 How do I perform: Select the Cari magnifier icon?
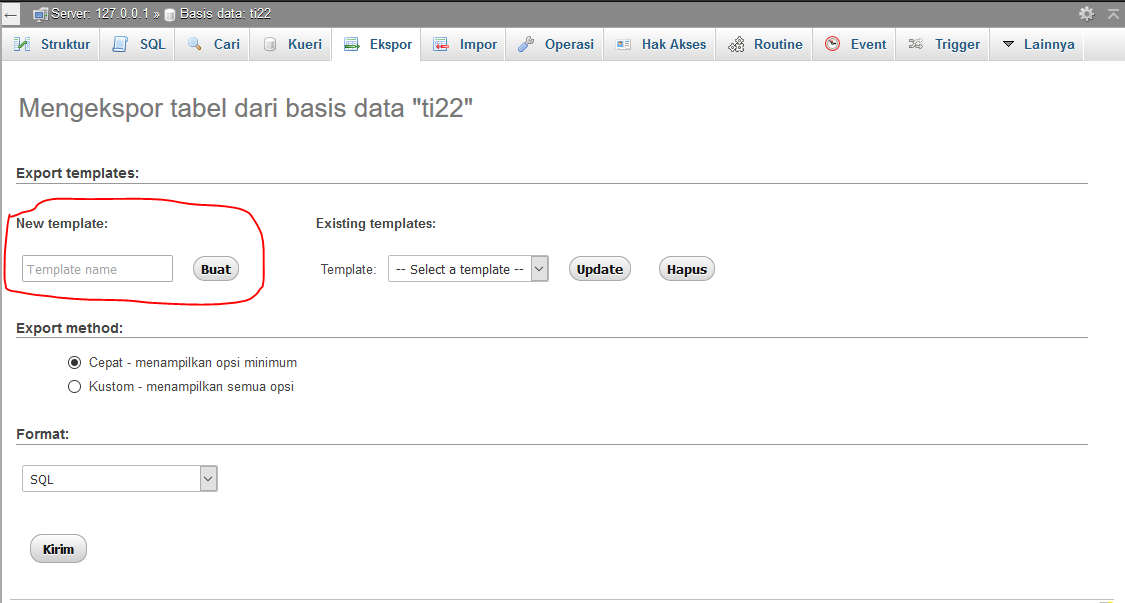point(195,44)
